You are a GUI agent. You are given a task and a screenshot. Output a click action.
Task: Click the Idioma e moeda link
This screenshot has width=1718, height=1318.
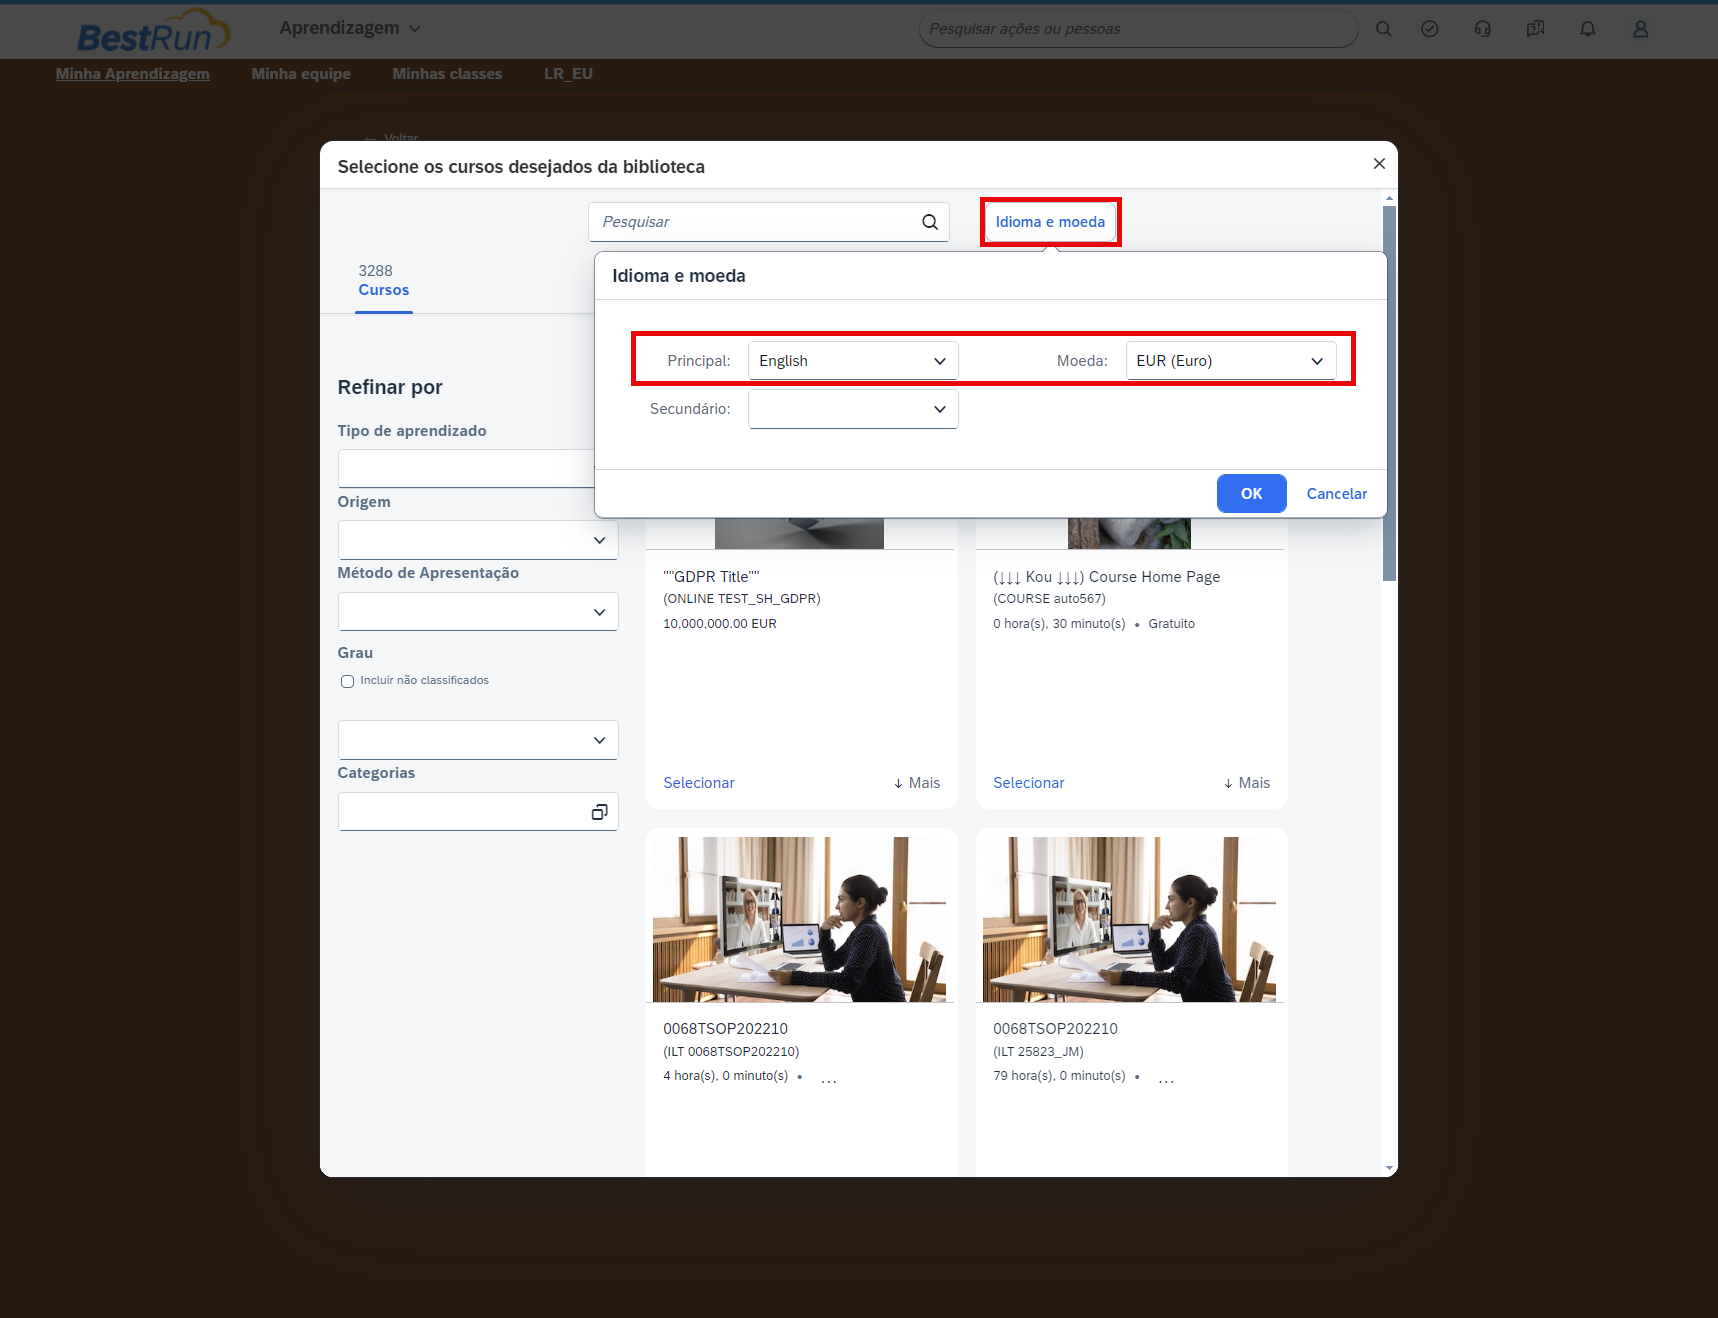coord(1050,222)
